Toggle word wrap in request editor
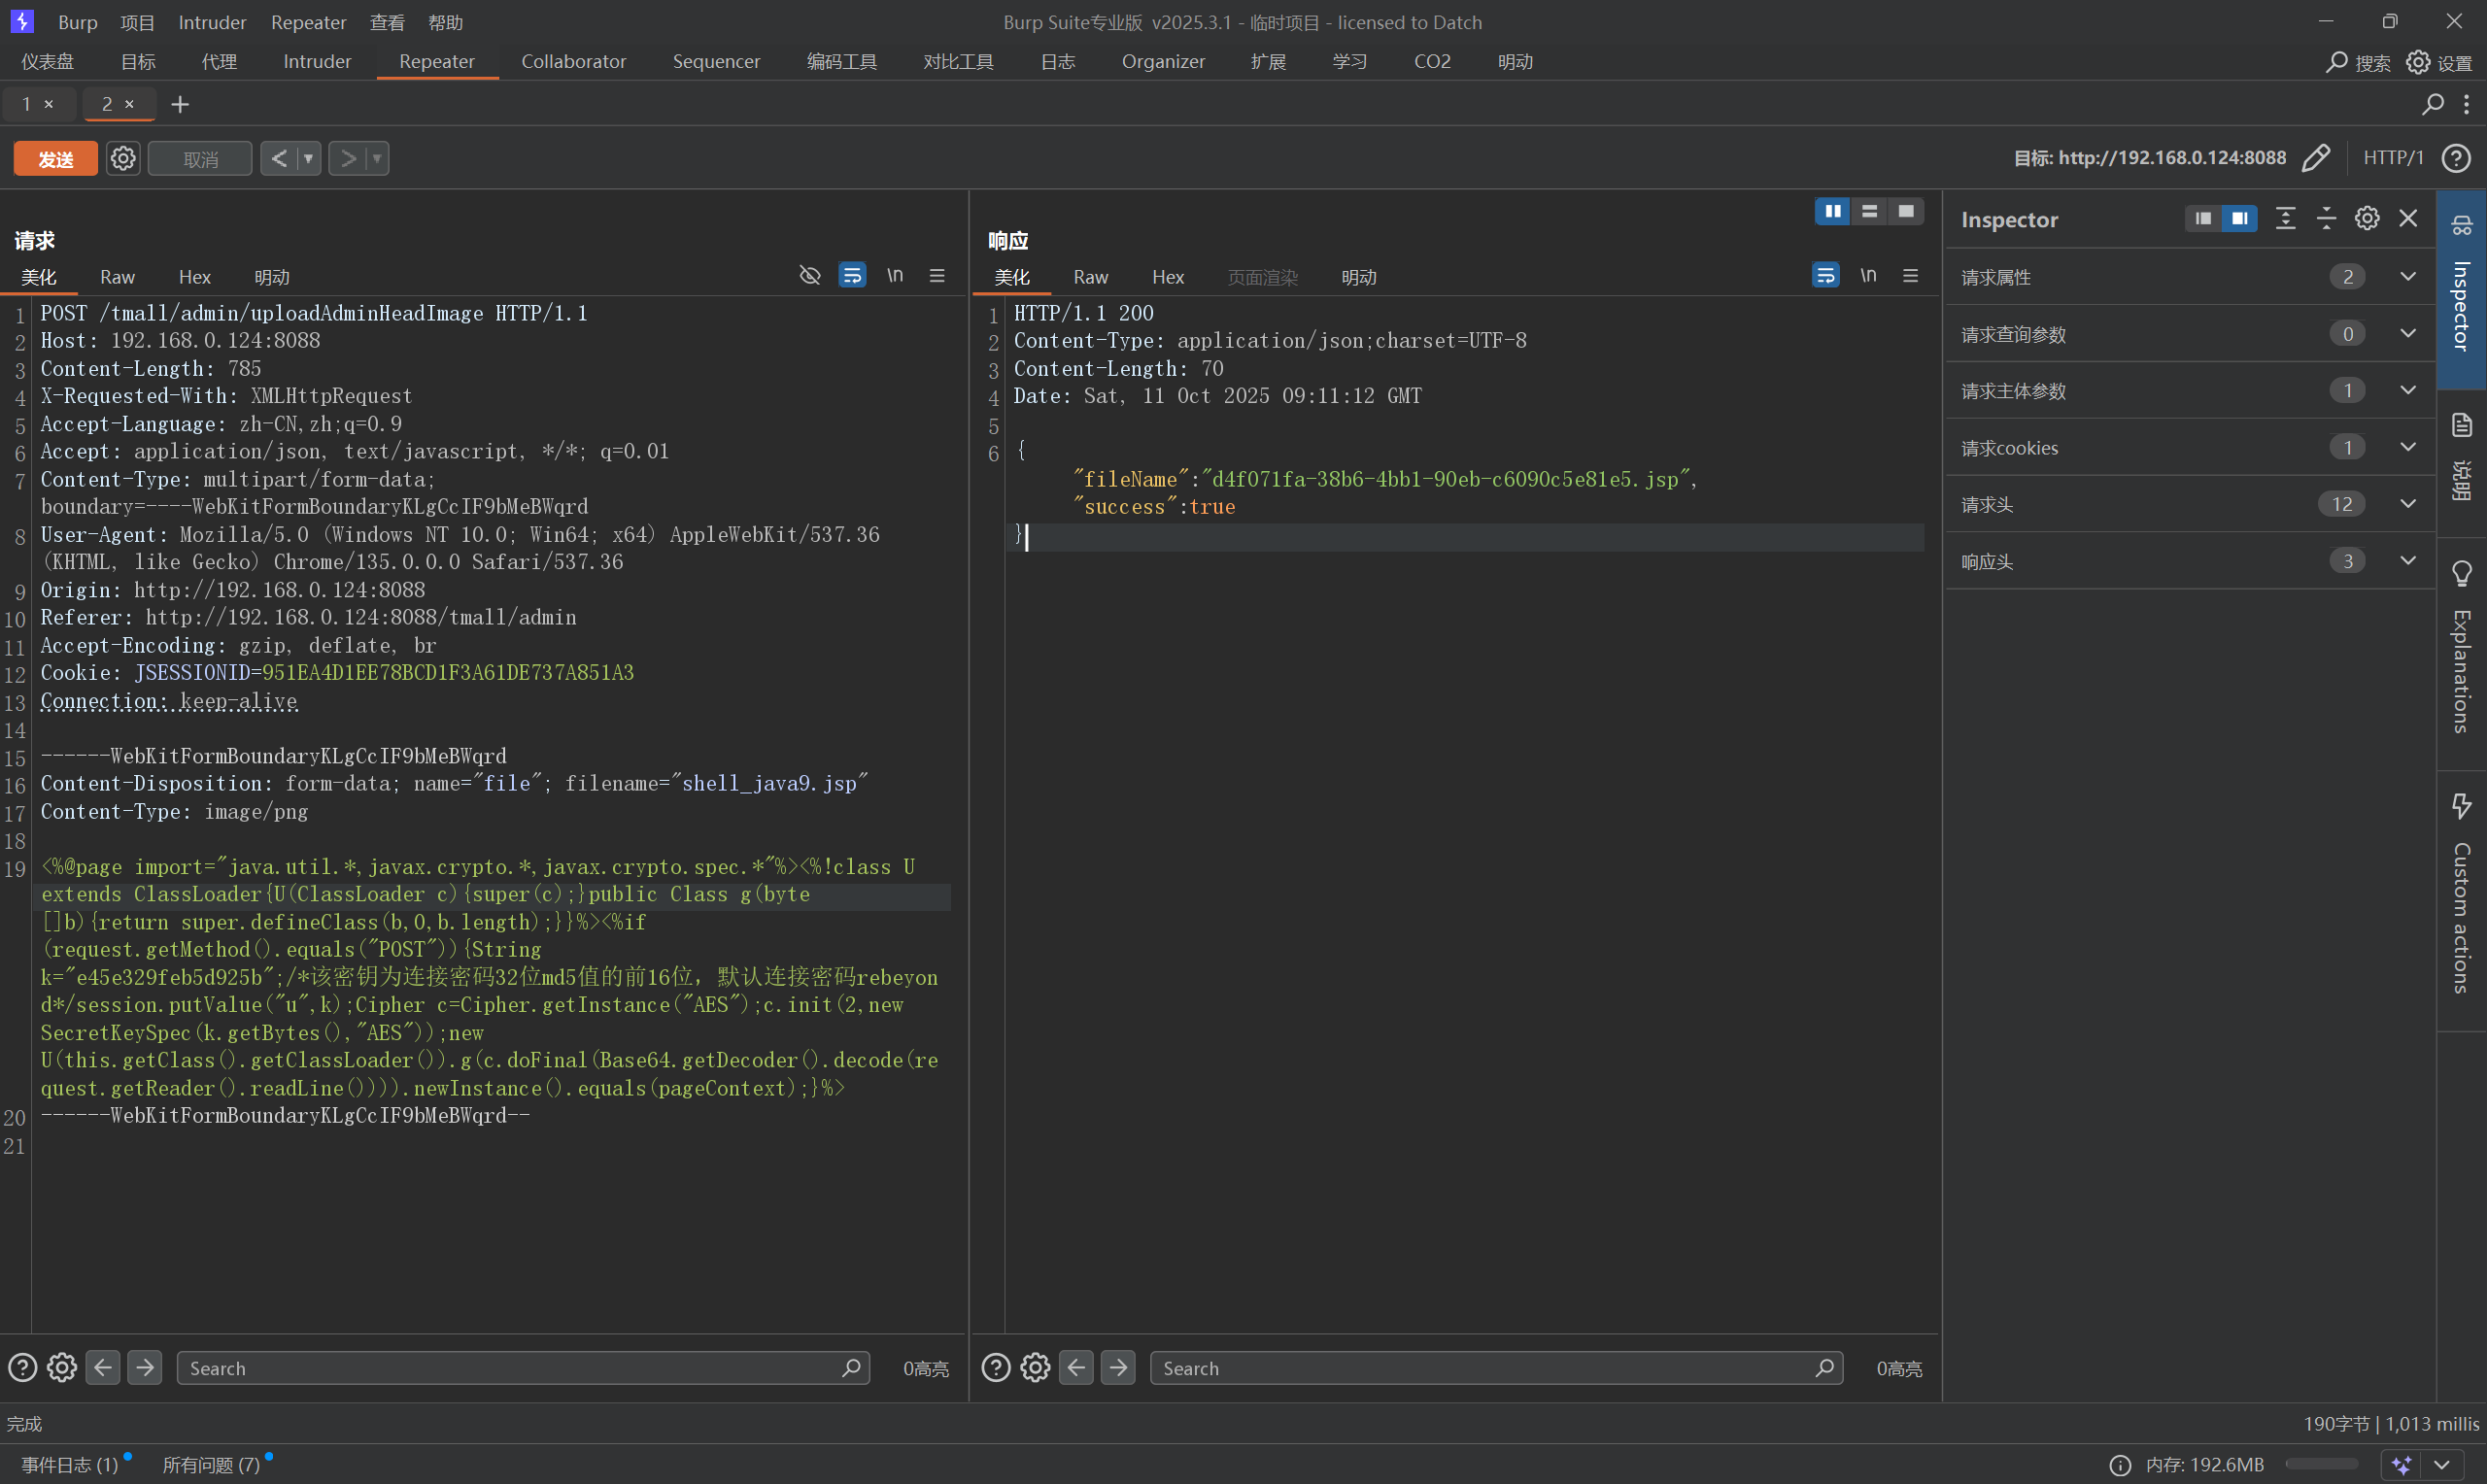 pyautogui.click(x=852, y=275)
